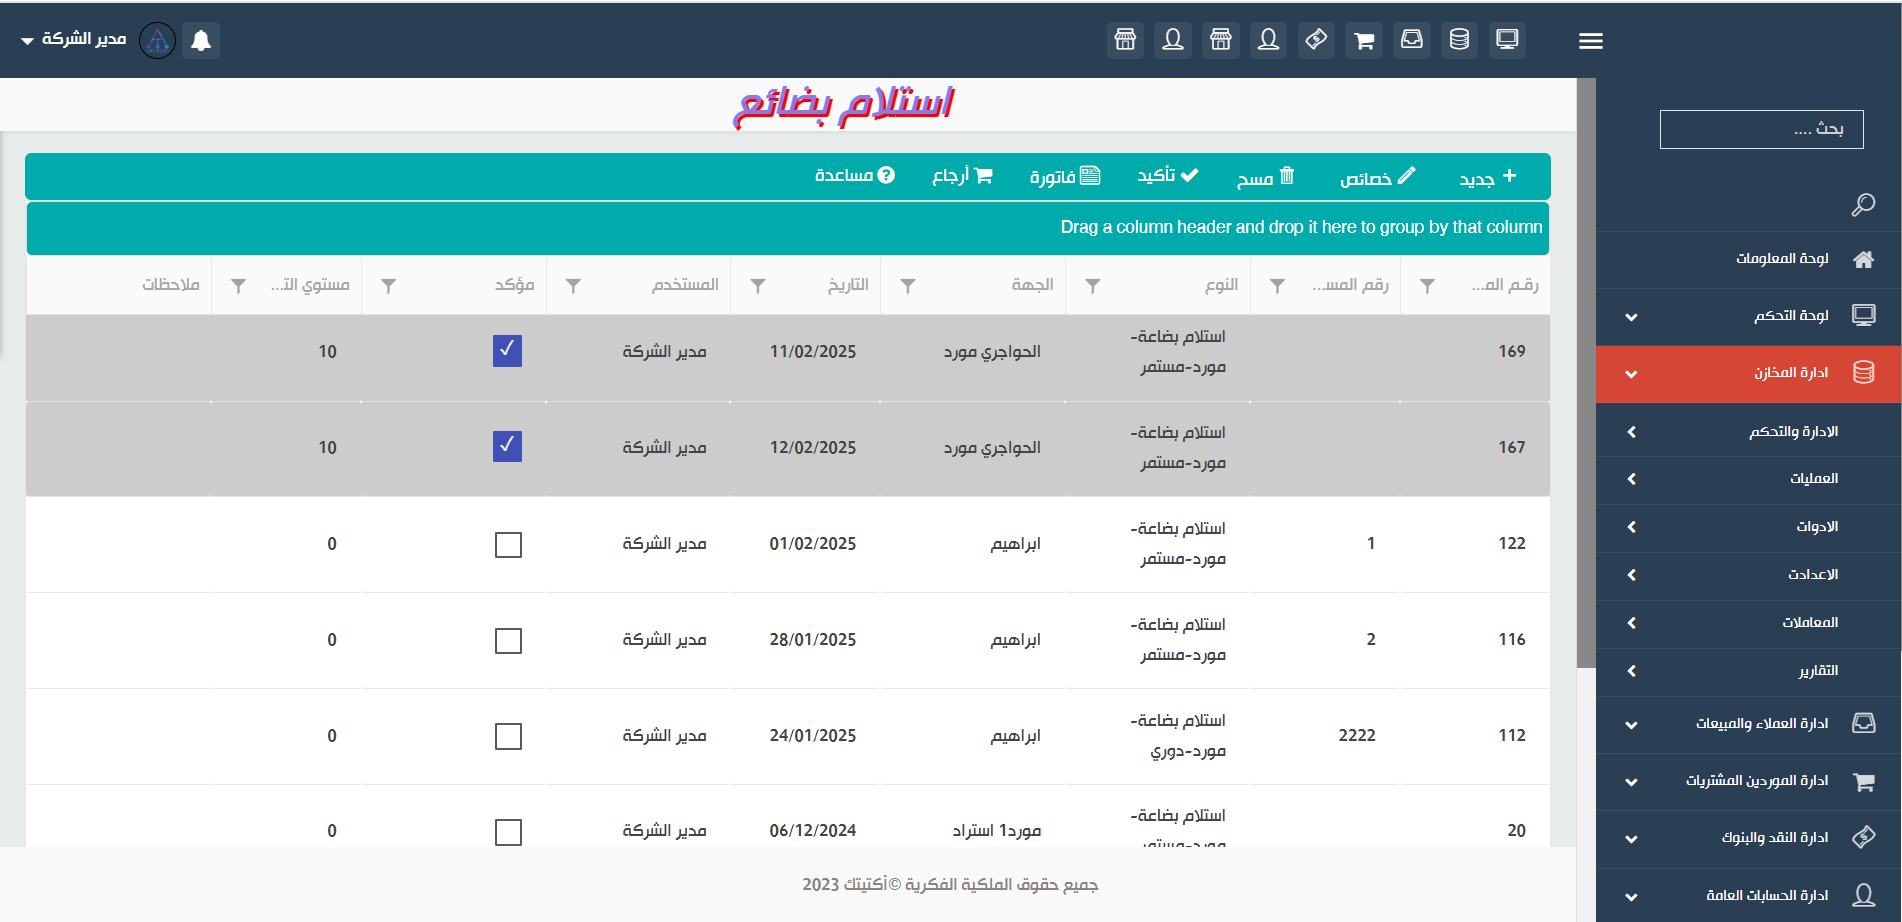Click the shopping cart icon in top navbar
This screenshot has height=922, width=1902.
pos(1364,40)
